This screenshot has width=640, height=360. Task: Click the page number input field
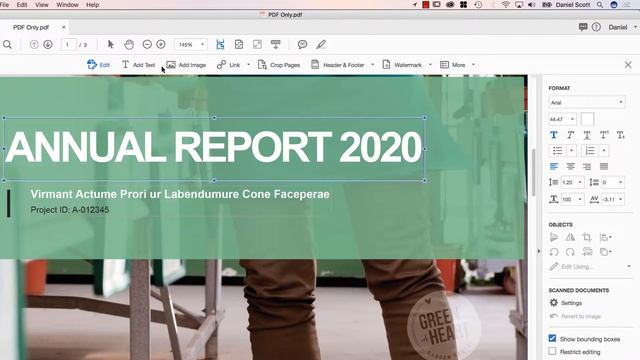coord(69,44)
